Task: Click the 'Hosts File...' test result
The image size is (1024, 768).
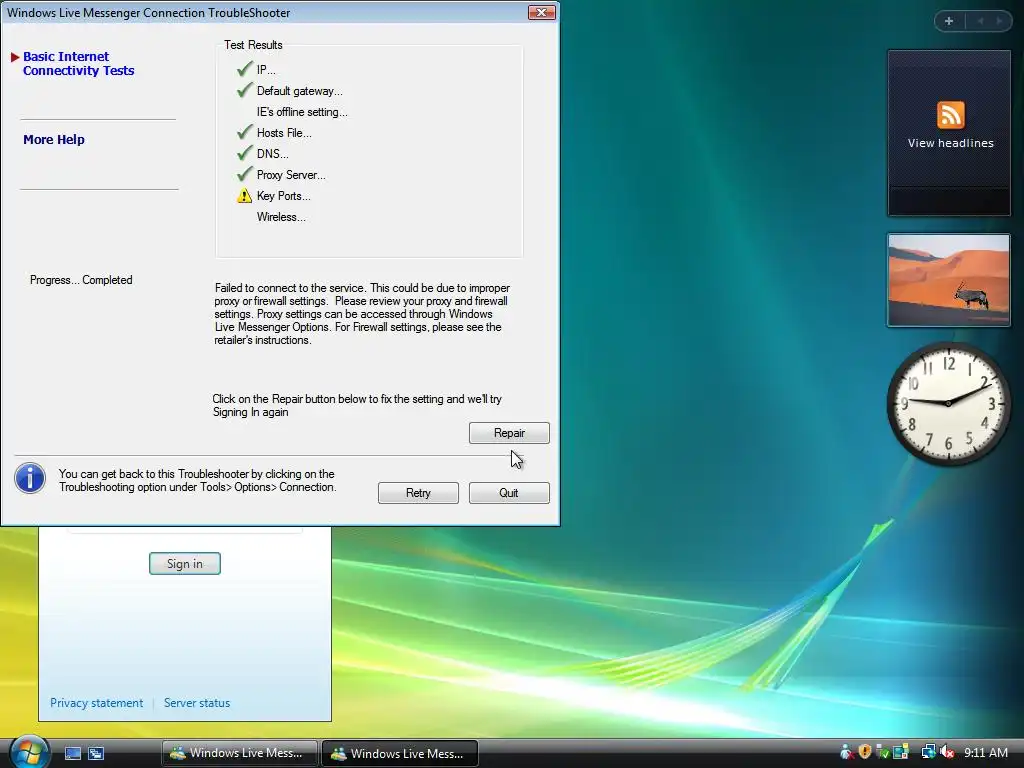Action: 284,133
